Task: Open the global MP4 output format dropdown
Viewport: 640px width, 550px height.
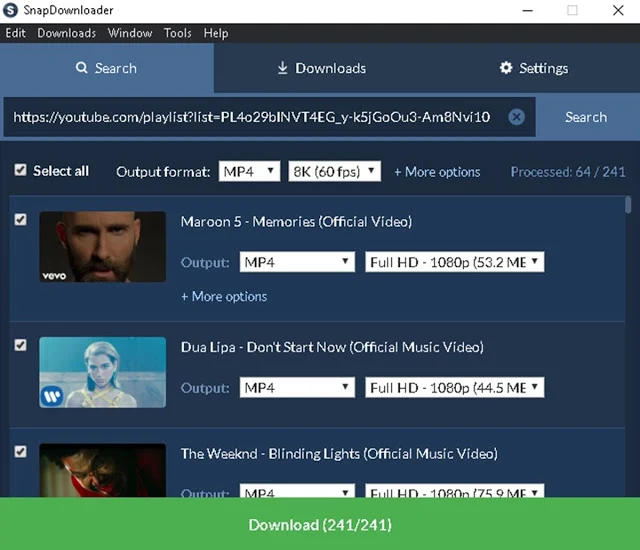Action: click(x=249, y=171)
